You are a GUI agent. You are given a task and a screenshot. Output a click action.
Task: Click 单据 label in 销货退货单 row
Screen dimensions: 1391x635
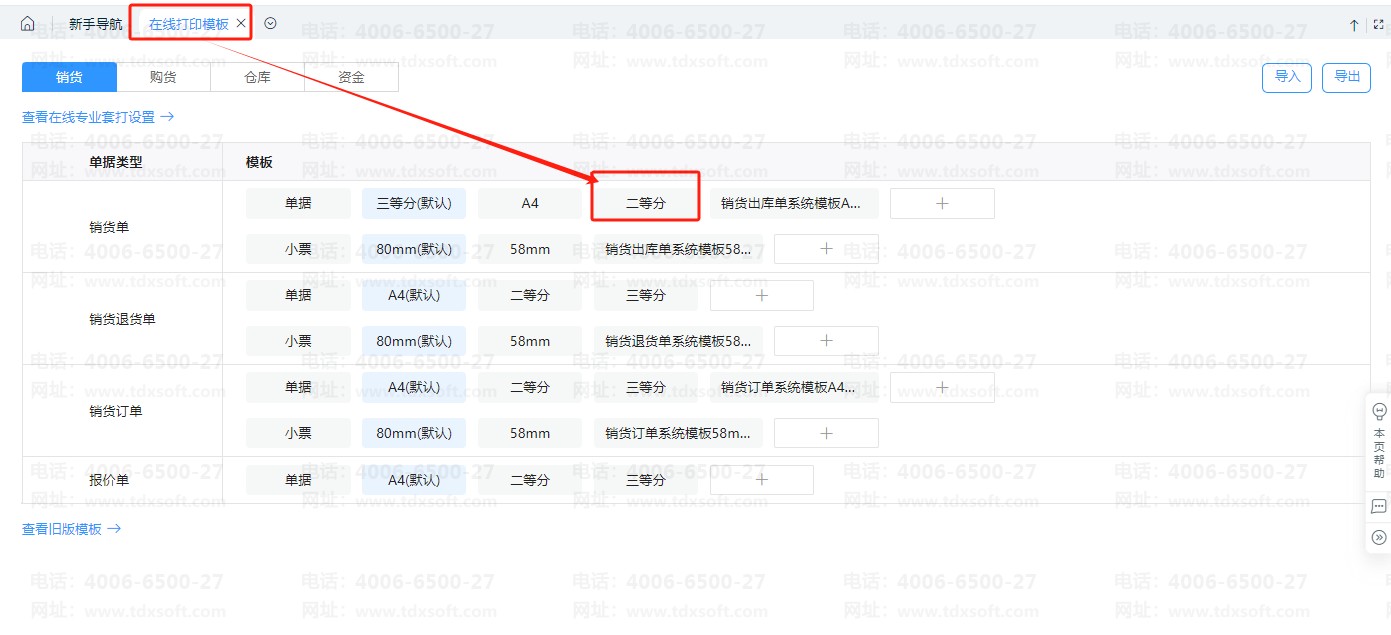[x=298, y=295]
